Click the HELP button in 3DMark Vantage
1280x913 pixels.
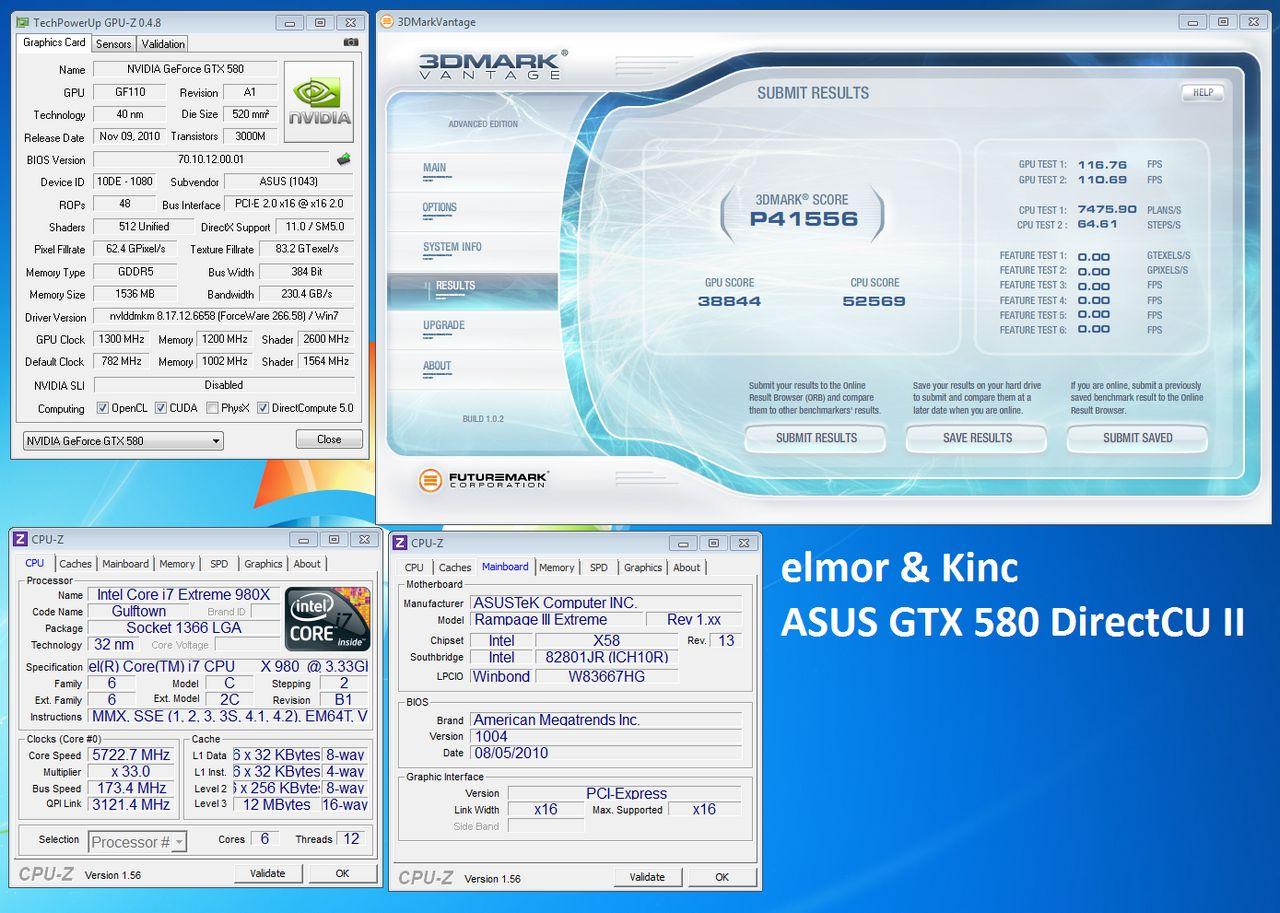coord(1203,92)
